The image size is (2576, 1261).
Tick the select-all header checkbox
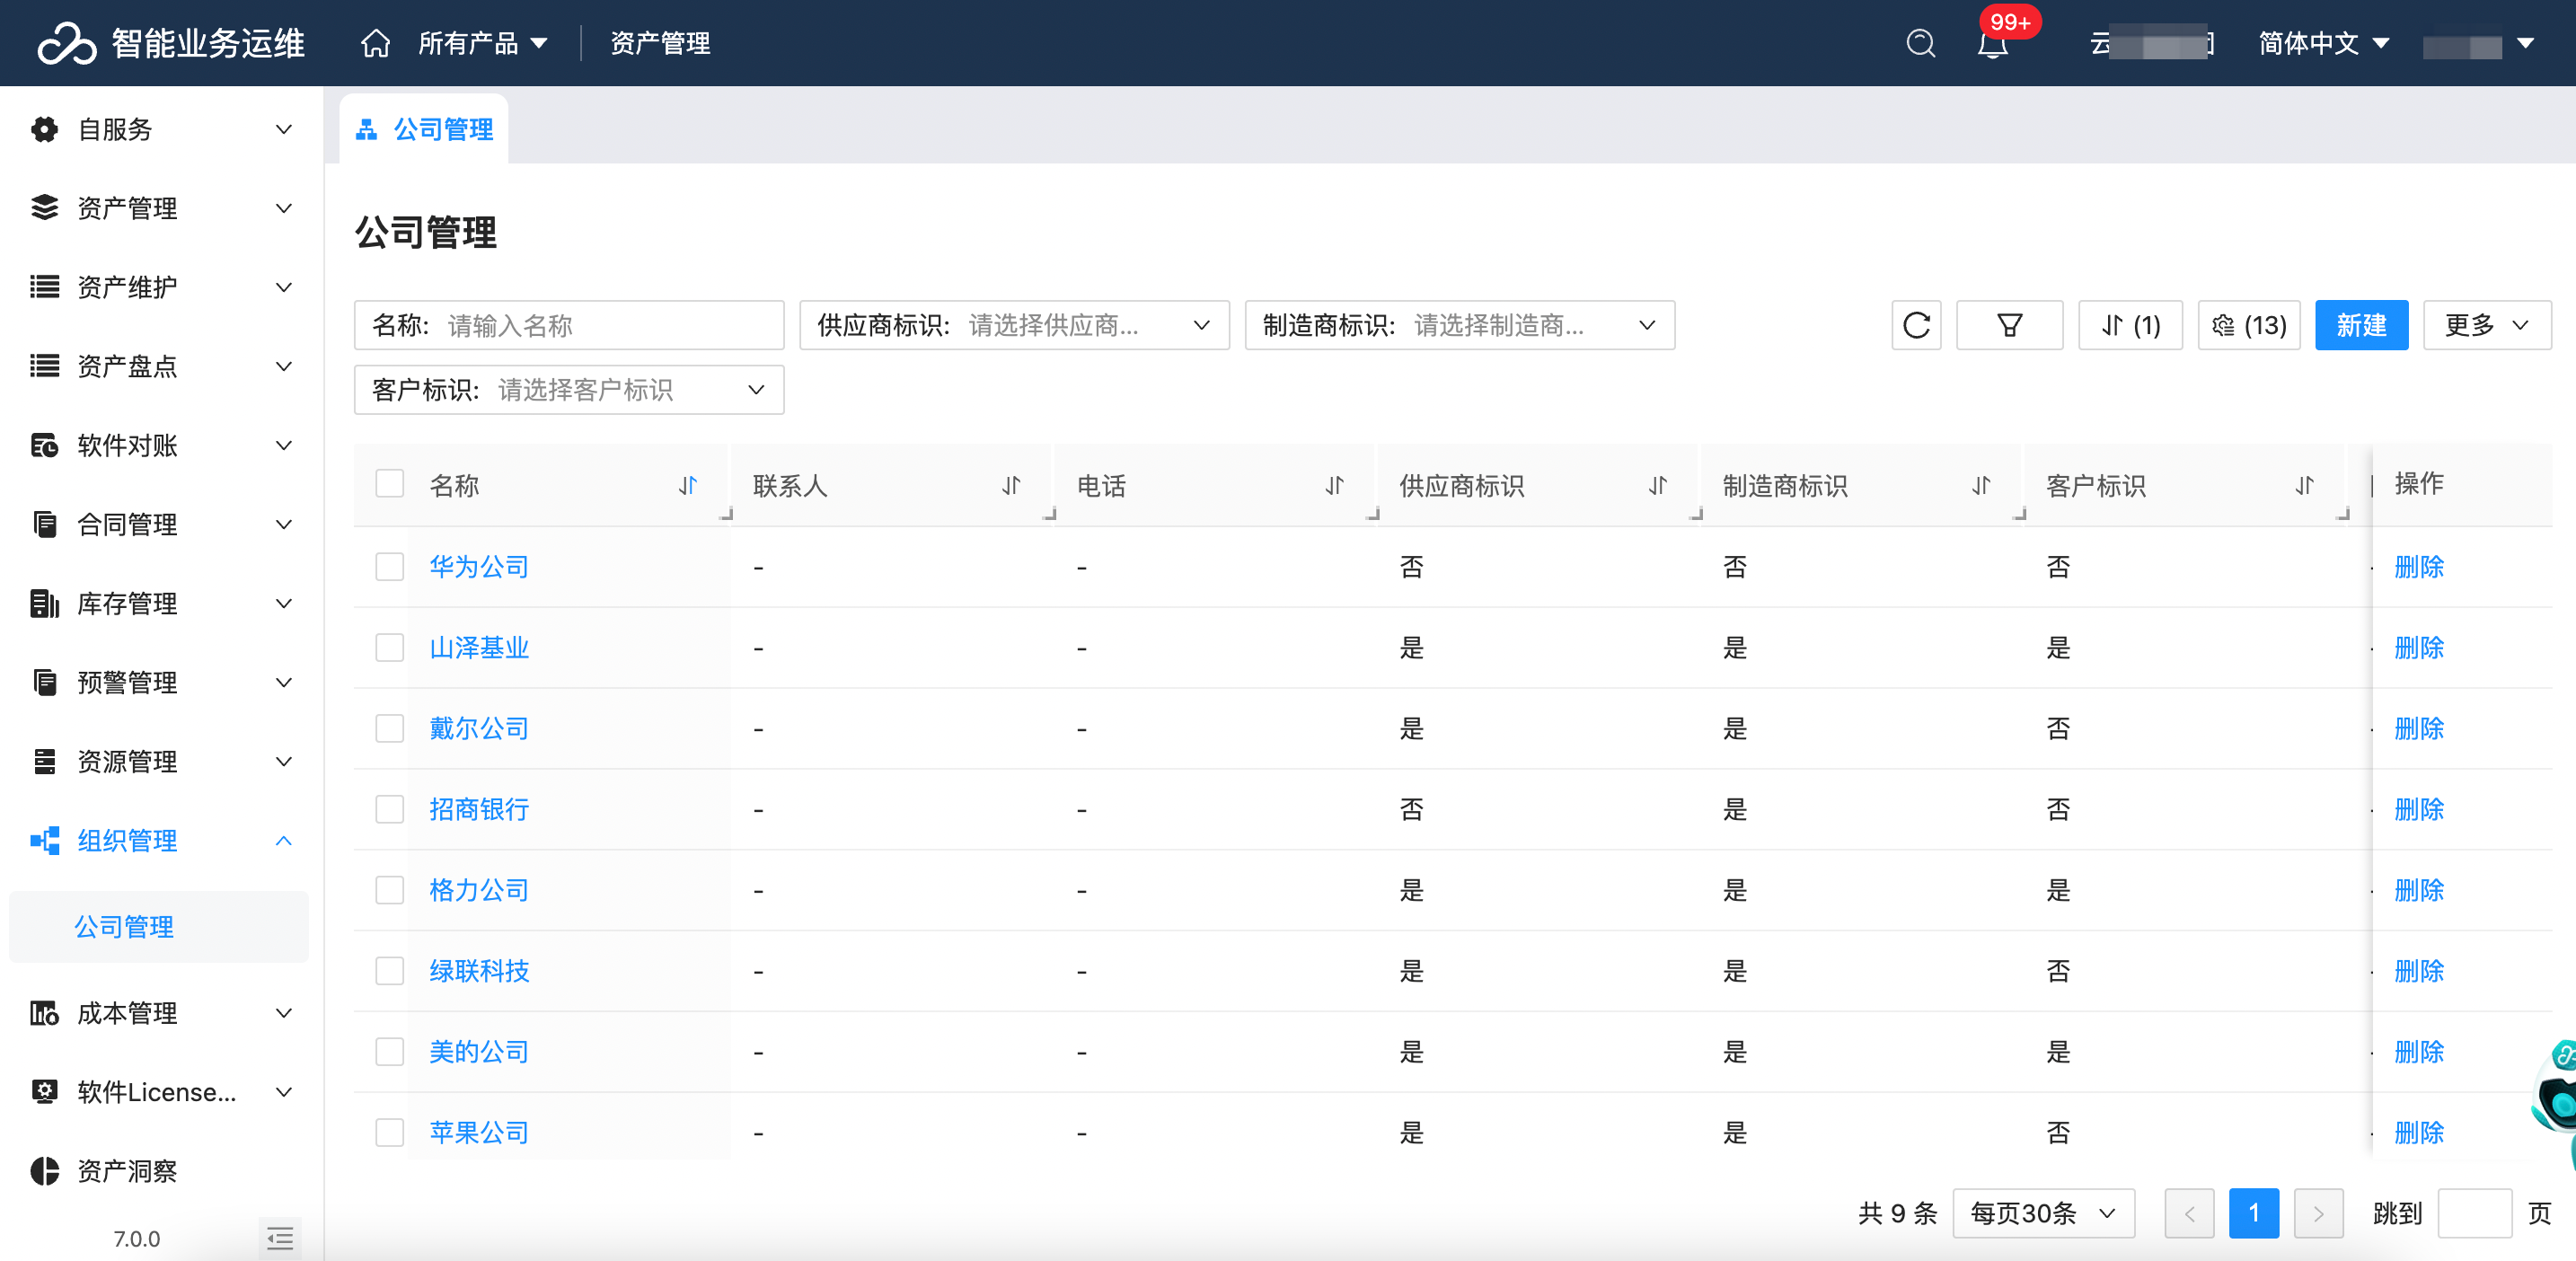389,484
